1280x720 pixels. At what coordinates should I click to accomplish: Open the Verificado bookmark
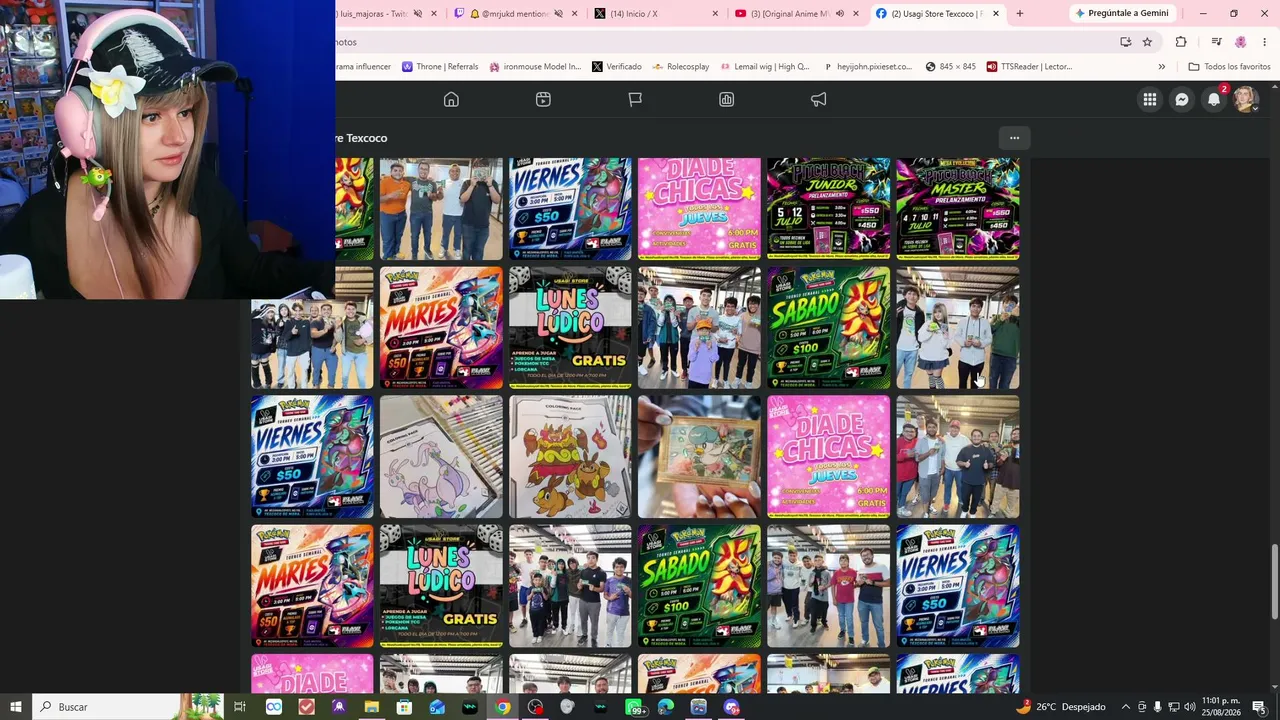tap(617, 67)
